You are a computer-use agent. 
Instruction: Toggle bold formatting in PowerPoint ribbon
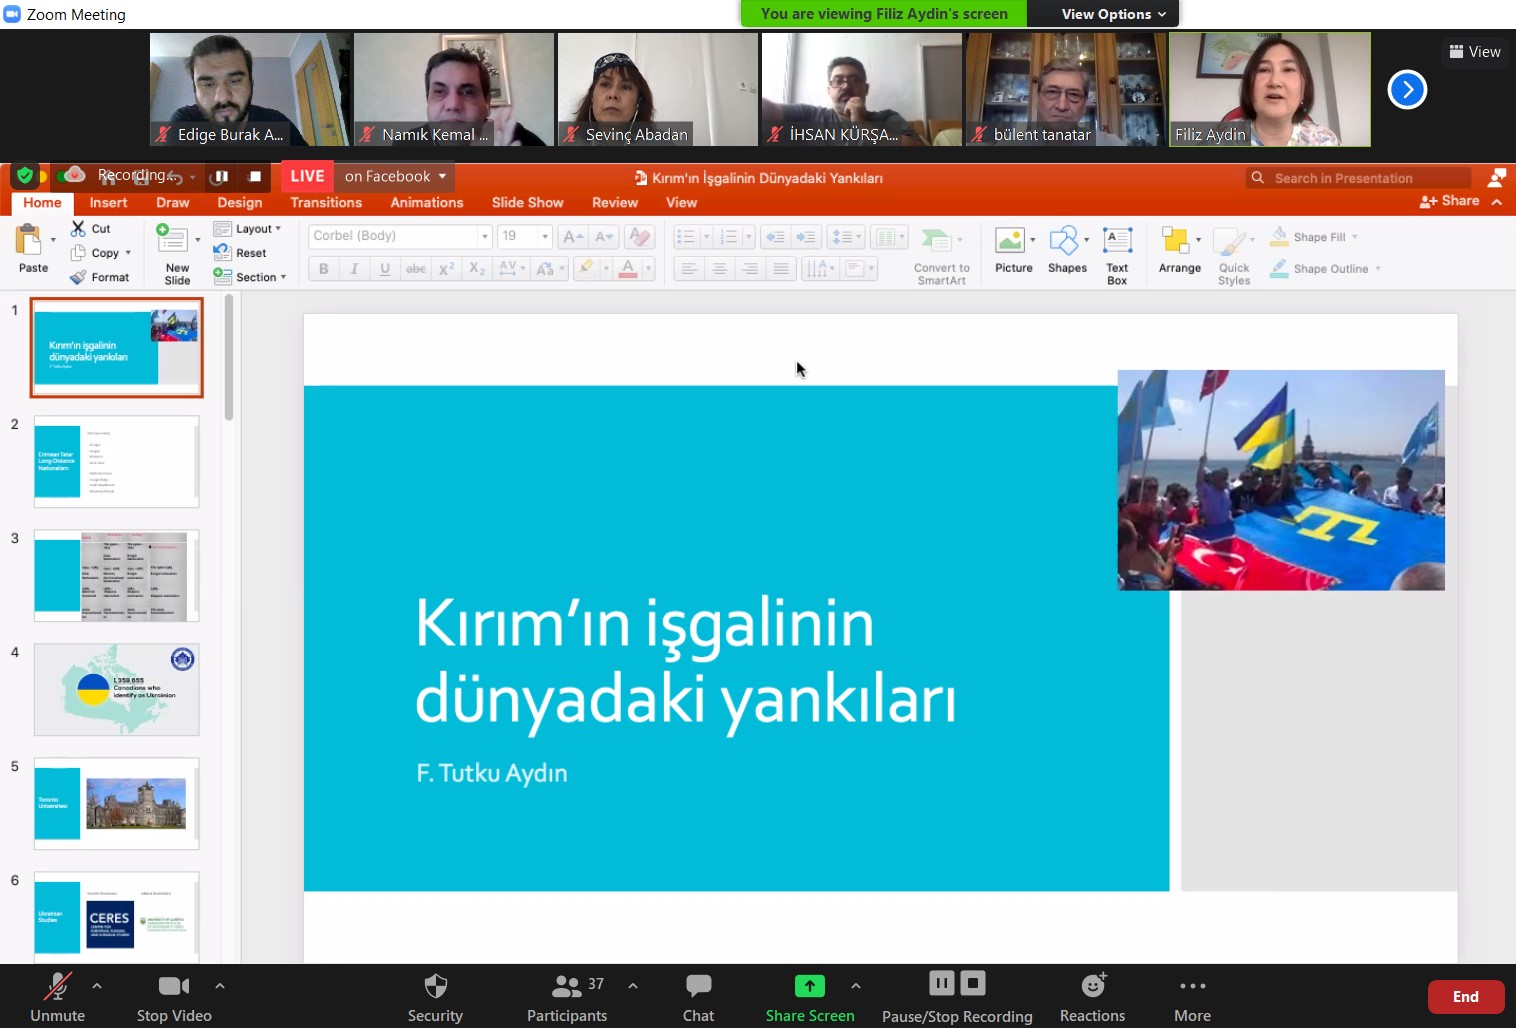323,268
